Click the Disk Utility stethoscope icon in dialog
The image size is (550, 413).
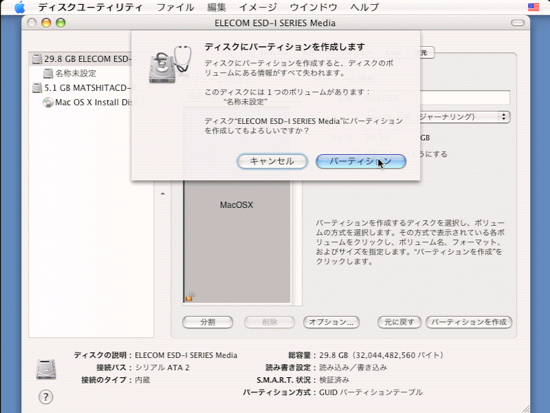tap(170, 65)
